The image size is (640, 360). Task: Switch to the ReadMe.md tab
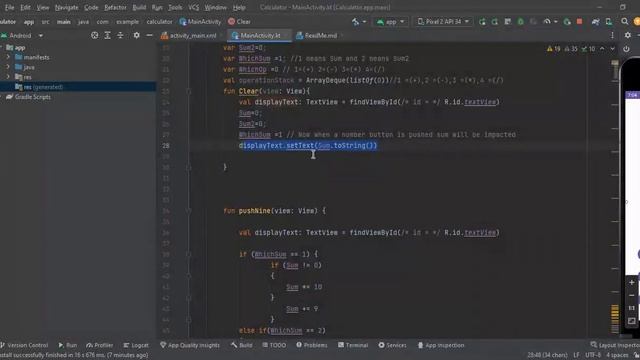318,36
